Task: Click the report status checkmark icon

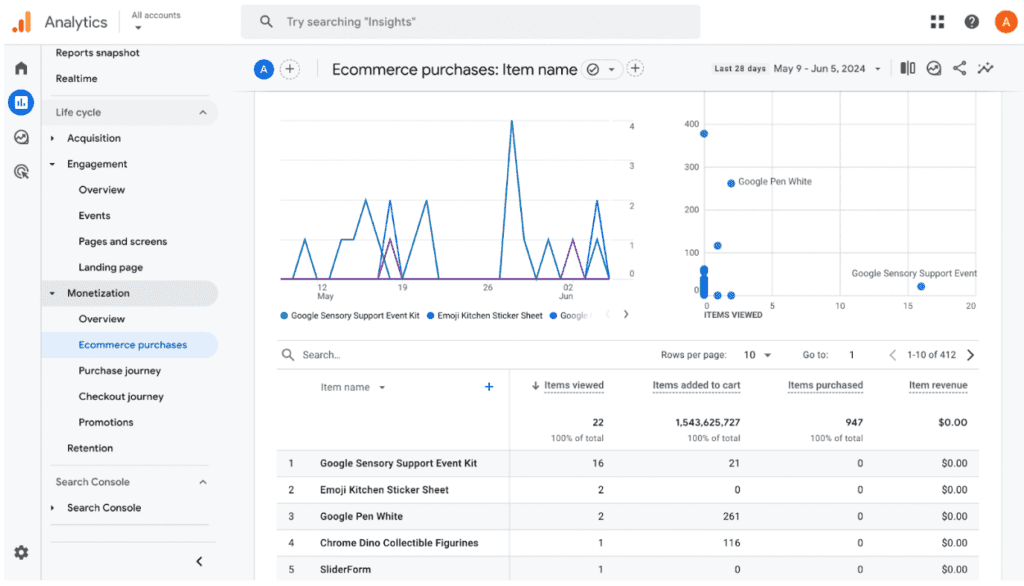Action: click(593, 69)
